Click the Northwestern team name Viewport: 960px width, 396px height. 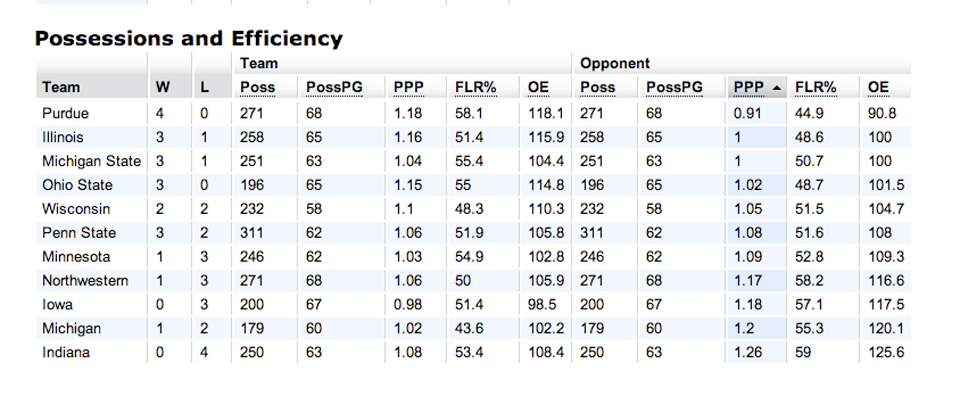pos(85,280)
